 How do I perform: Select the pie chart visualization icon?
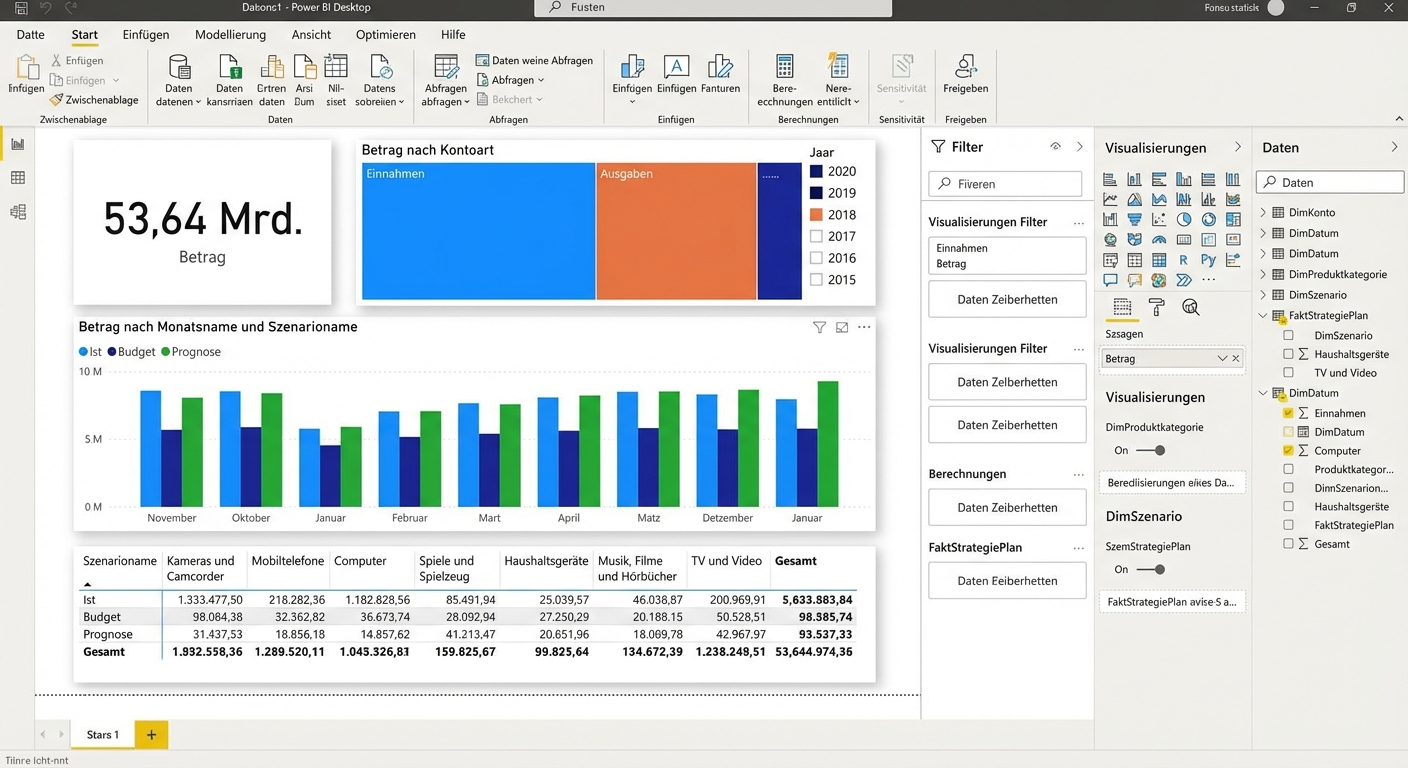tap(1184, 219)
